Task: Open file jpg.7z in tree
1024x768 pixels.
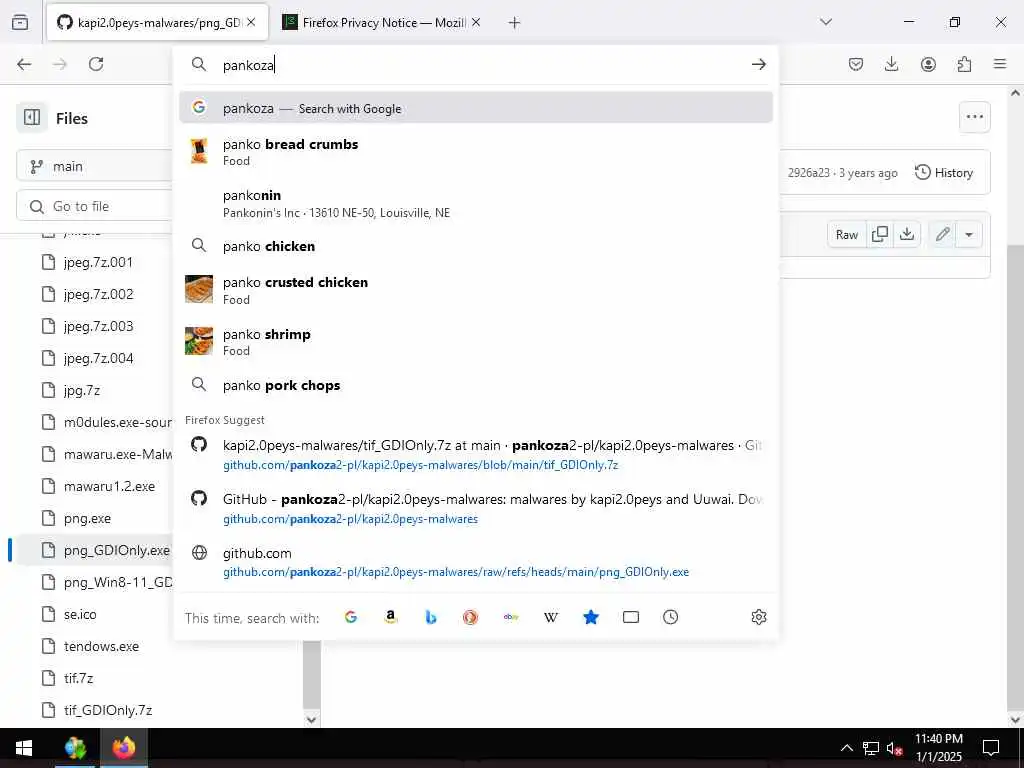Action: [x=82, y=391]
